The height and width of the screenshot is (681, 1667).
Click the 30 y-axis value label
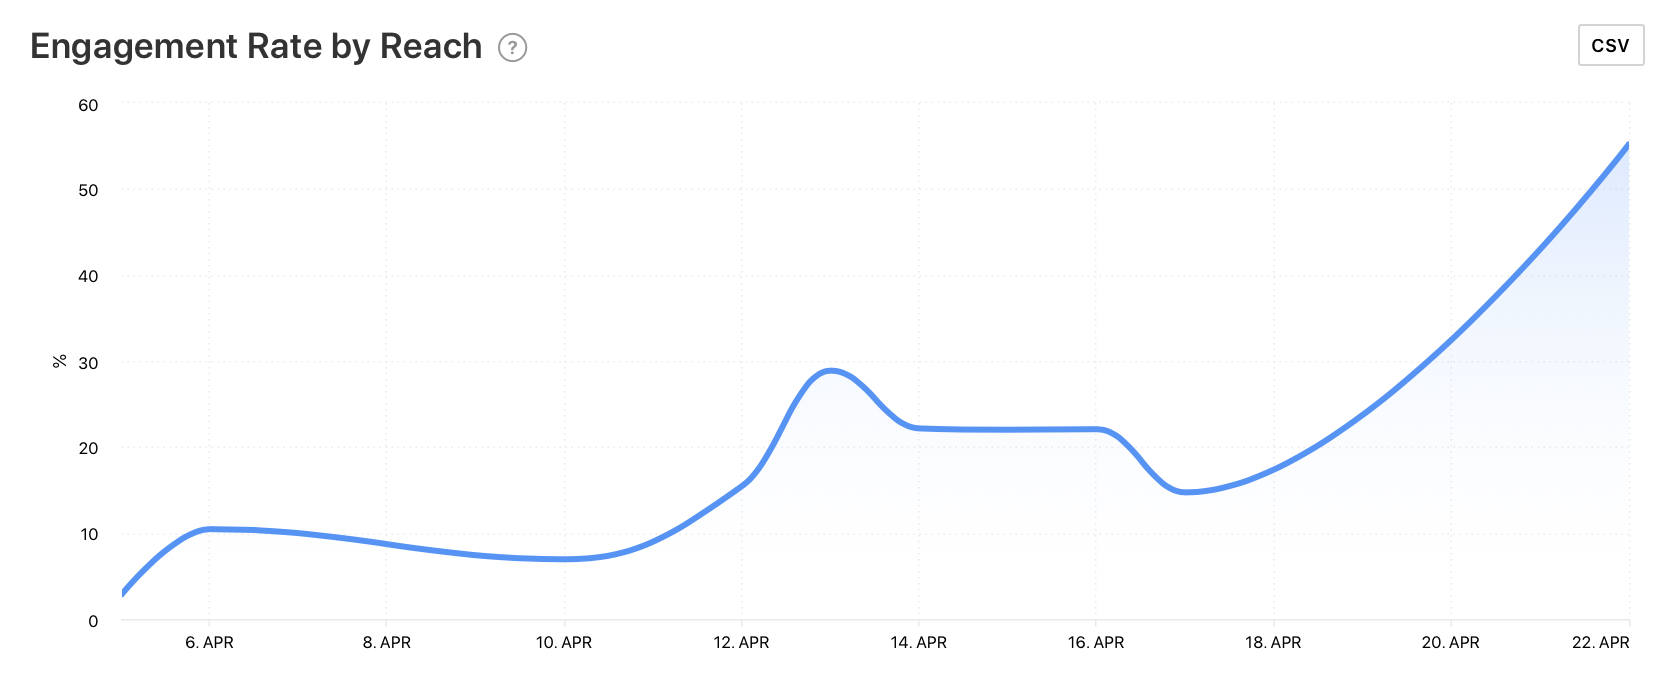click(88, 363)
